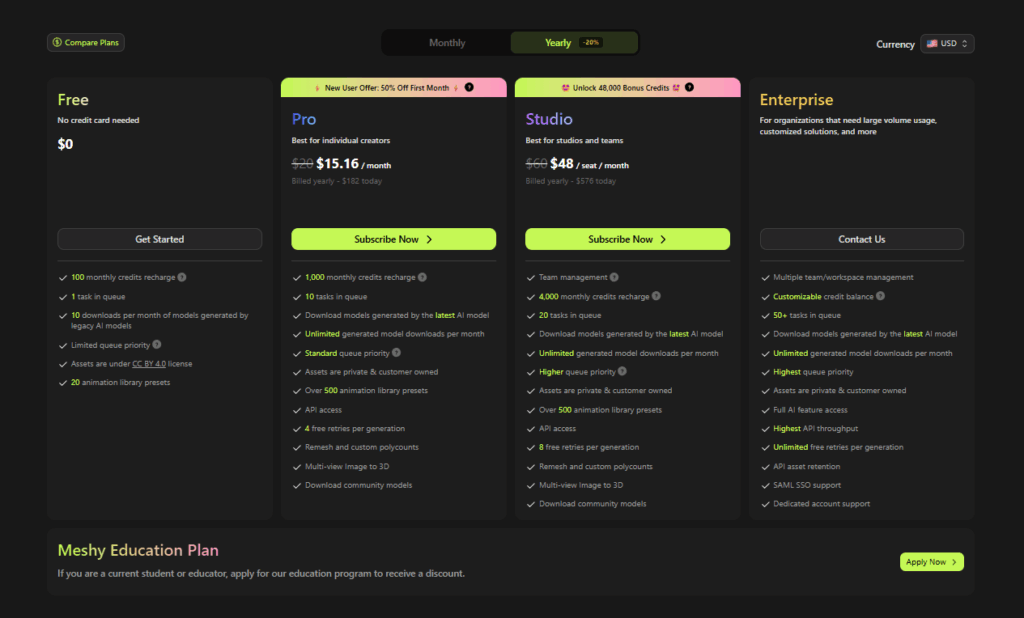Click info icon on New User Offer banner
This screenshot has width=1024, height=618.
point(469,88)
